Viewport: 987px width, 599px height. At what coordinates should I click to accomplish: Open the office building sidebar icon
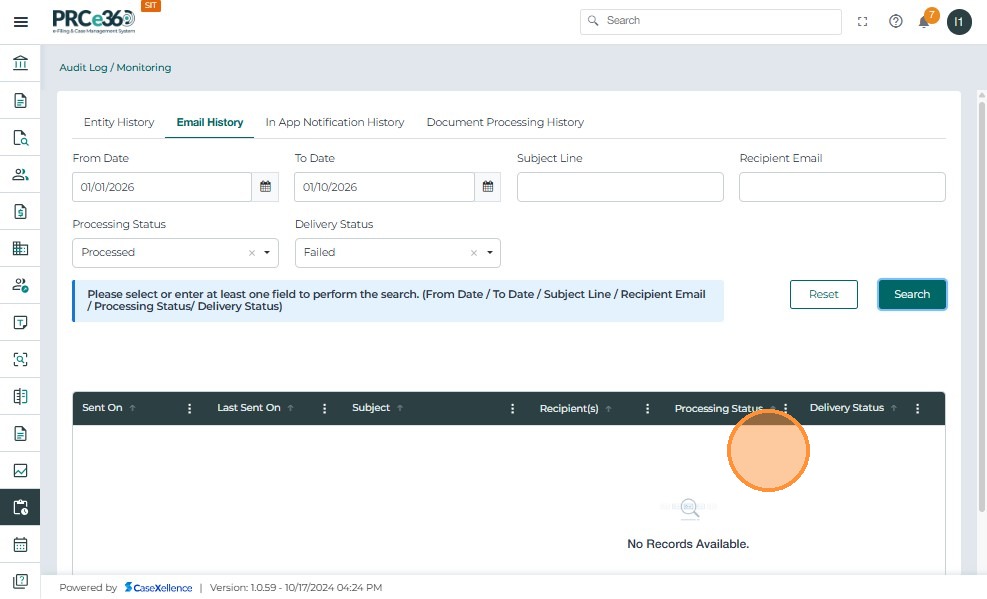(20, 248)
